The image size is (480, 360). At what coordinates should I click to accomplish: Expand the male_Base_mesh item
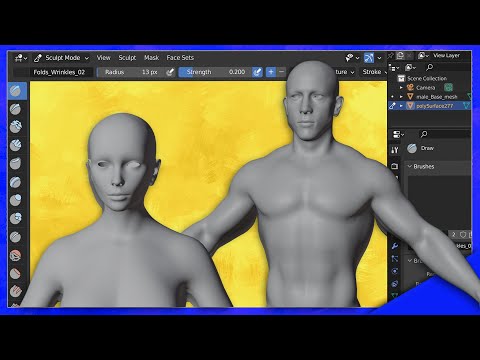[401, 97]
